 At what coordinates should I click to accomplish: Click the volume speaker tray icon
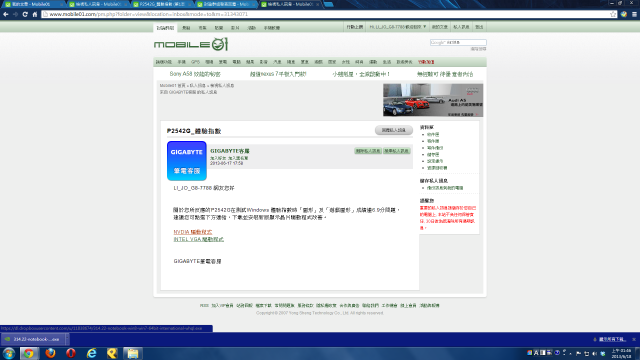(x=594, y=353)
